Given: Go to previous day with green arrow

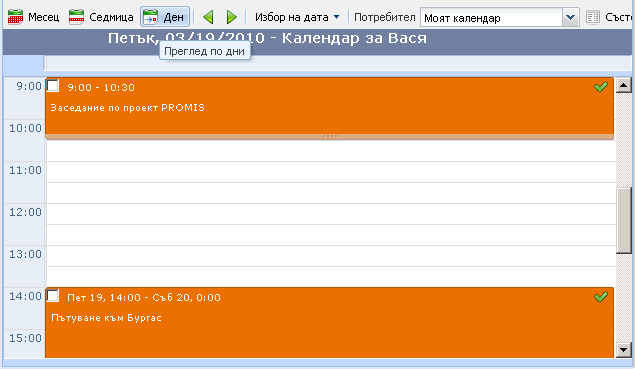Looking at the screenshot, I should 208,17.
